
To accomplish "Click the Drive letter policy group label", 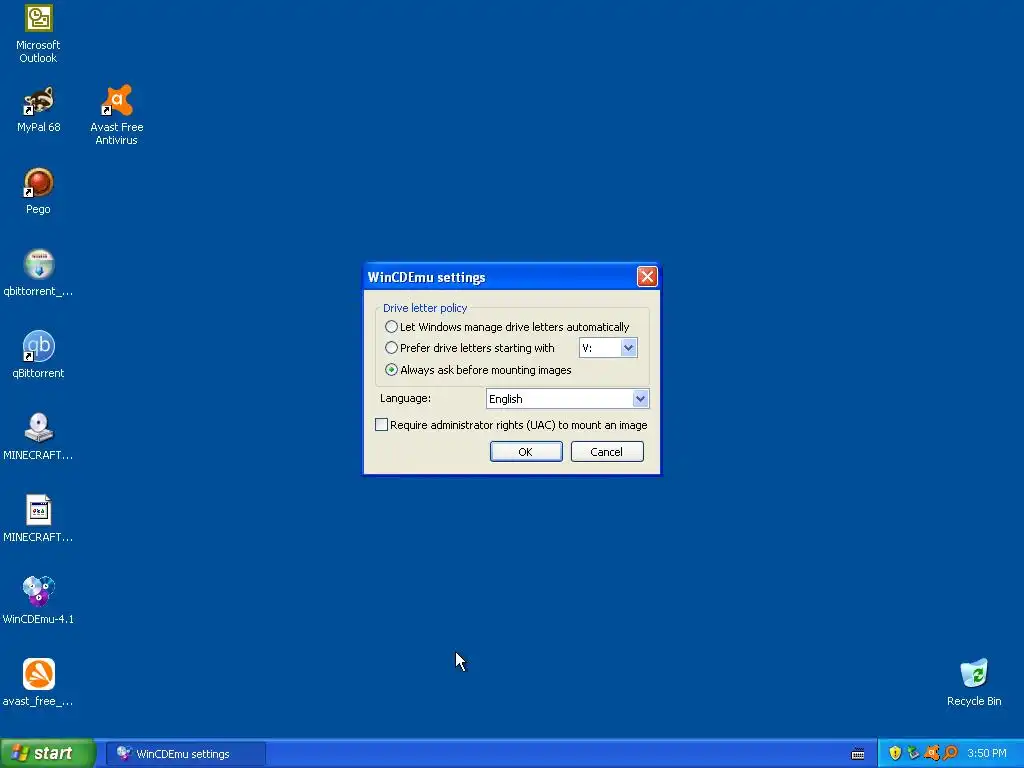I will [425, 308].
